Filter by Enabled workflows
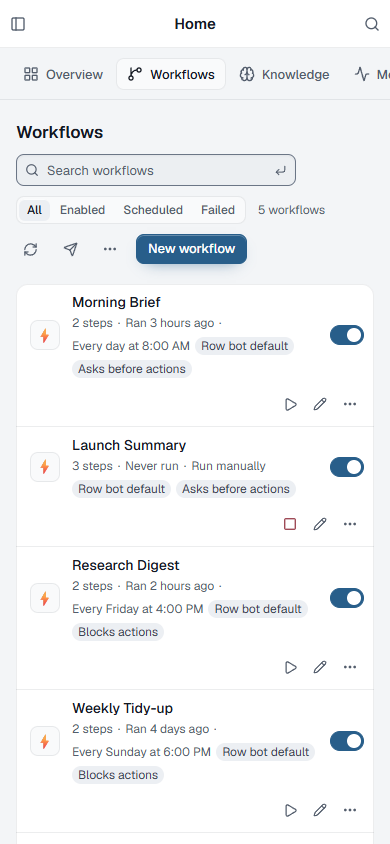The height and width of the screenshot is (844, 390). (82, 210)
